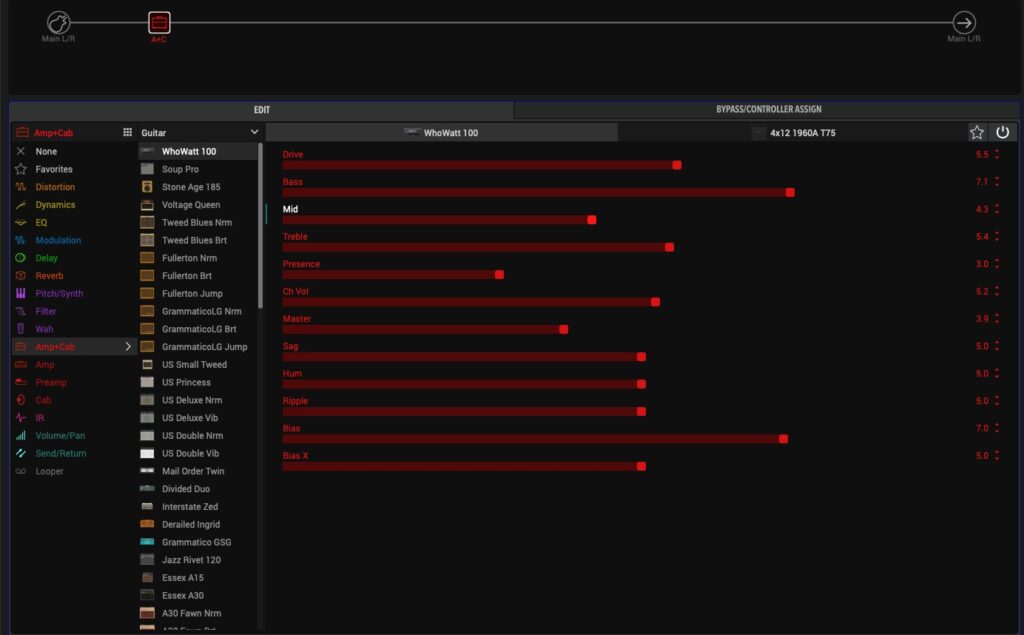Select the Delay effect category
This screenshot has width=1024, height=635.
pyautogui.click(x=47, y=258)
